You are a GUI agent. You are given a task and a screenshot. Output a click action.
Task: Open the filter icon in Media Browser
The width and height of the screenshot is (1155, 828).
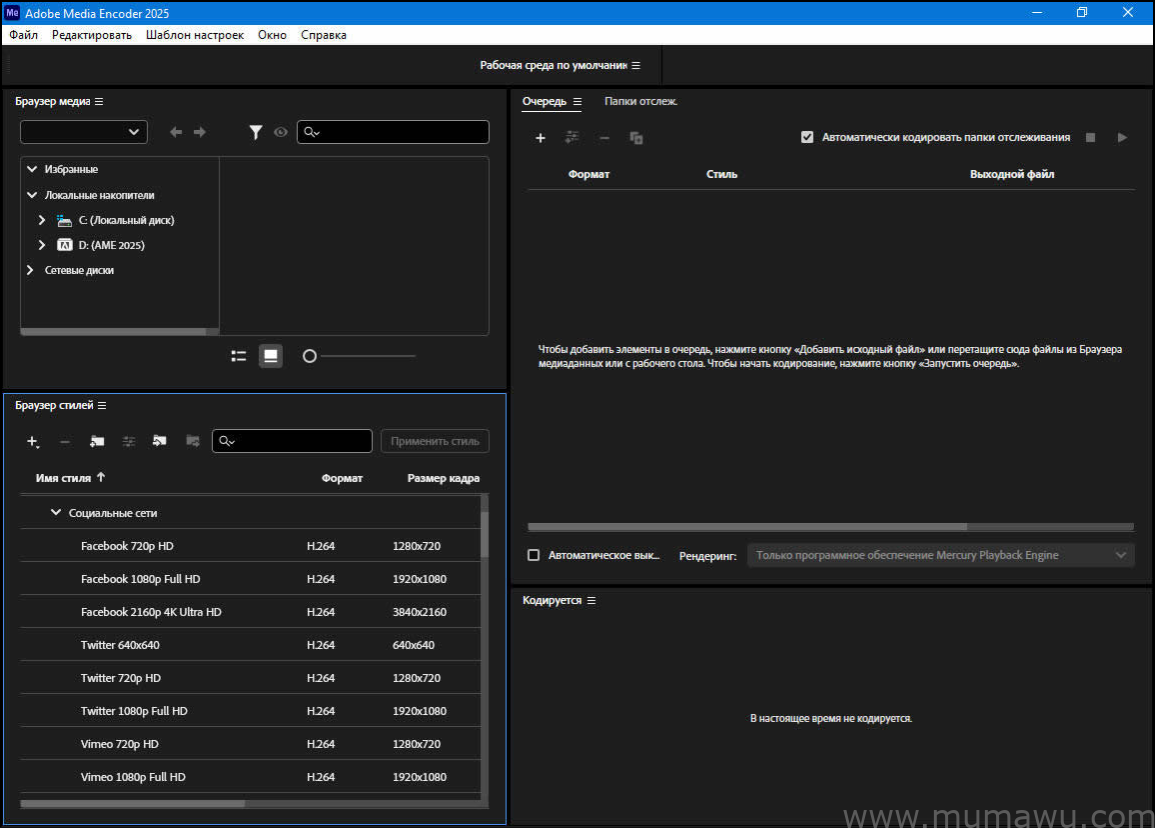(x=256, y=132)
